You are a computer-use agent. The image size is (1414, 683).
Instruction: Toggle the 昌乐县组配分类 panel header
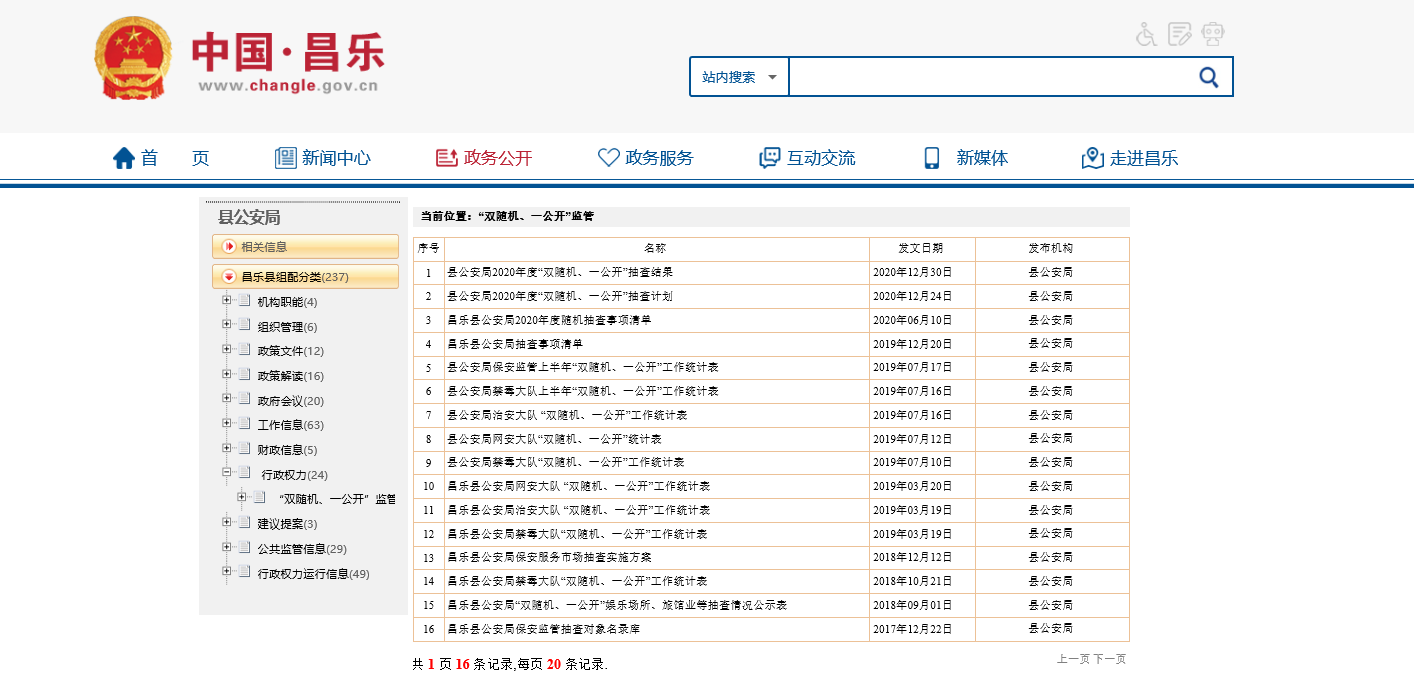pyautogui.click(x=305, y=277)
